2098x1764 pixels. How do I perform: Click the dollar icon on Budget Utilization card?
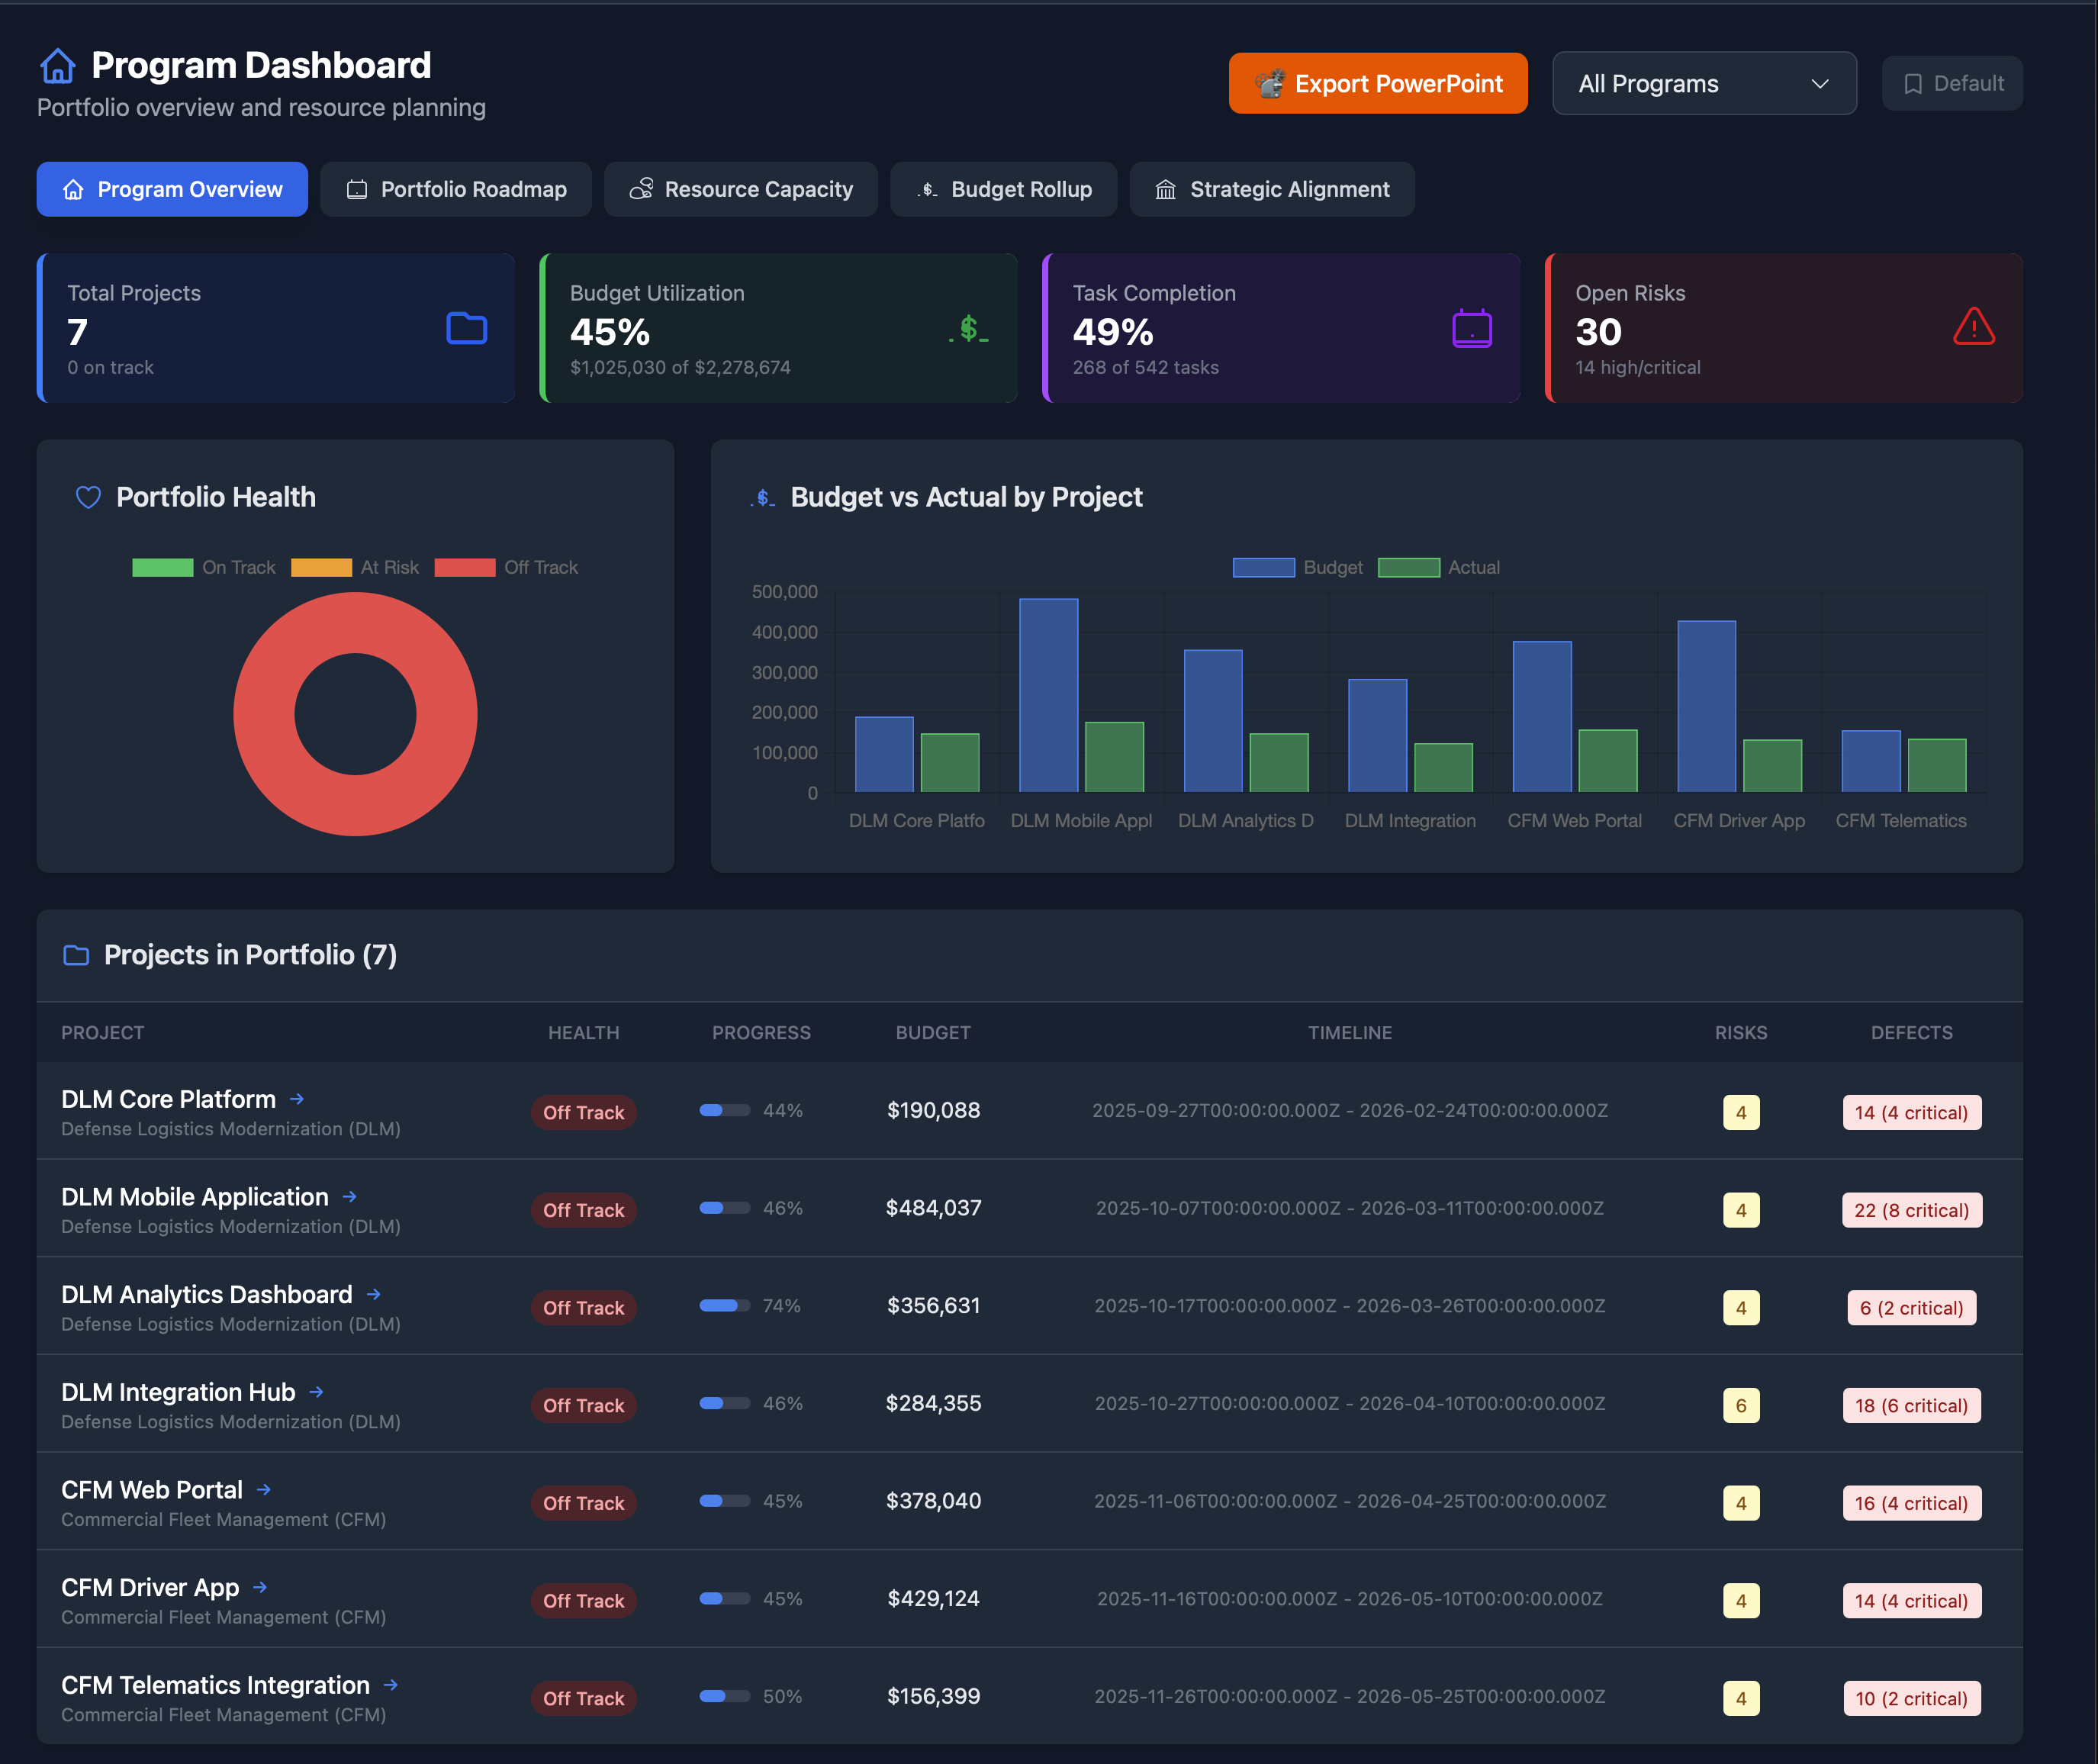point(967,328)
